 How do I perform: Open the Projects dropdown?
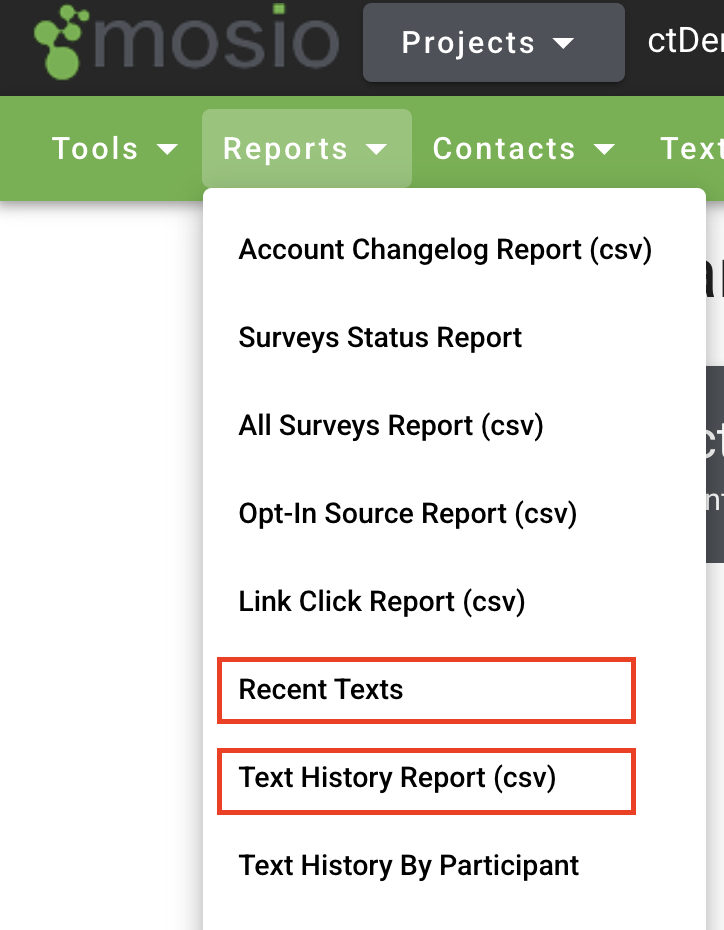pyautogui.click(x=492, y=42)
